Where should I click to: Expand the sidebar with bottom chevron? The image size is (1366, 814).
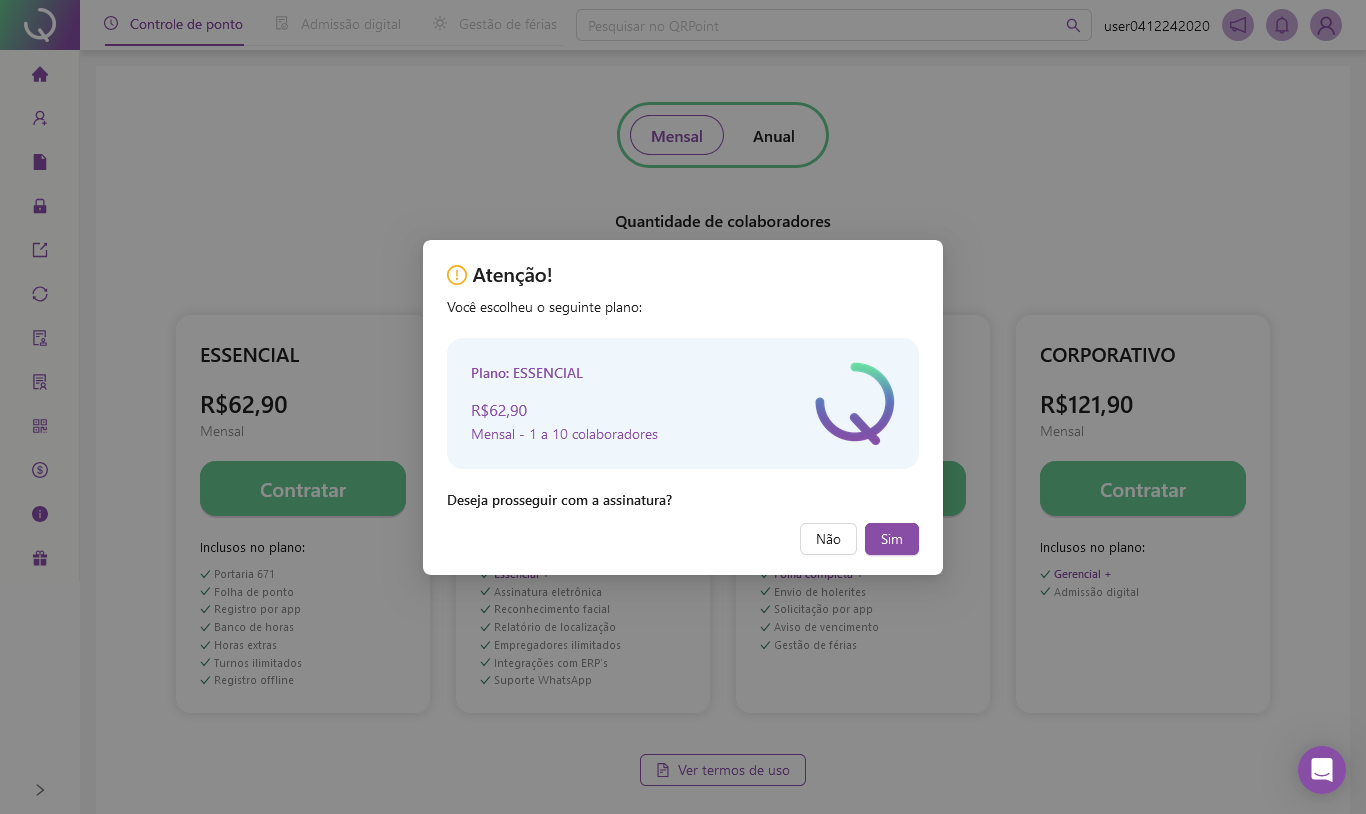click(x=40, y=790)
